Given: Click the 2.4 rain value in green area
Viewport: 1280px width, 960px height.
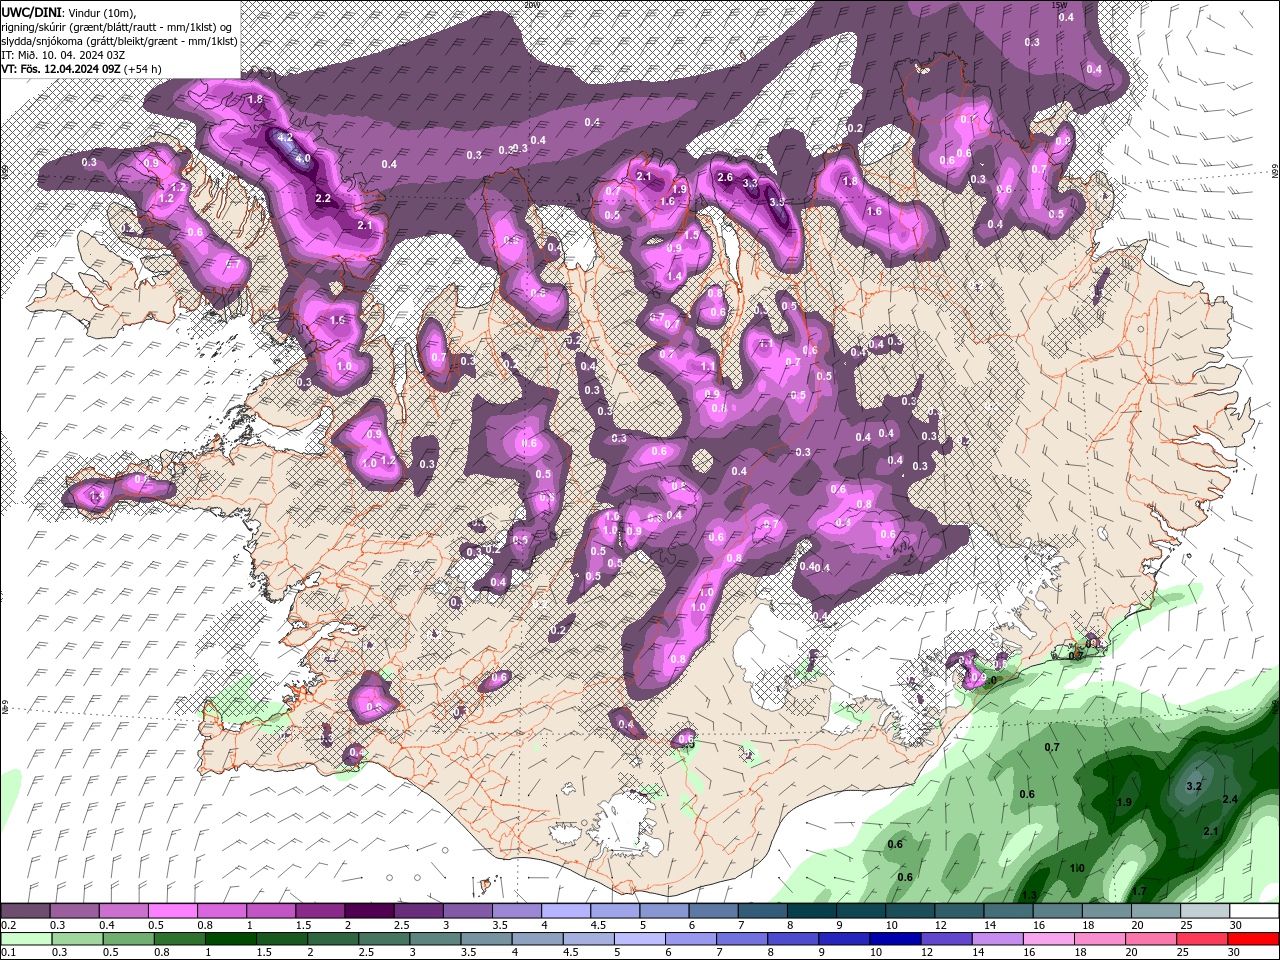Looking at the screenshot, I should [x=1231, y=799].
